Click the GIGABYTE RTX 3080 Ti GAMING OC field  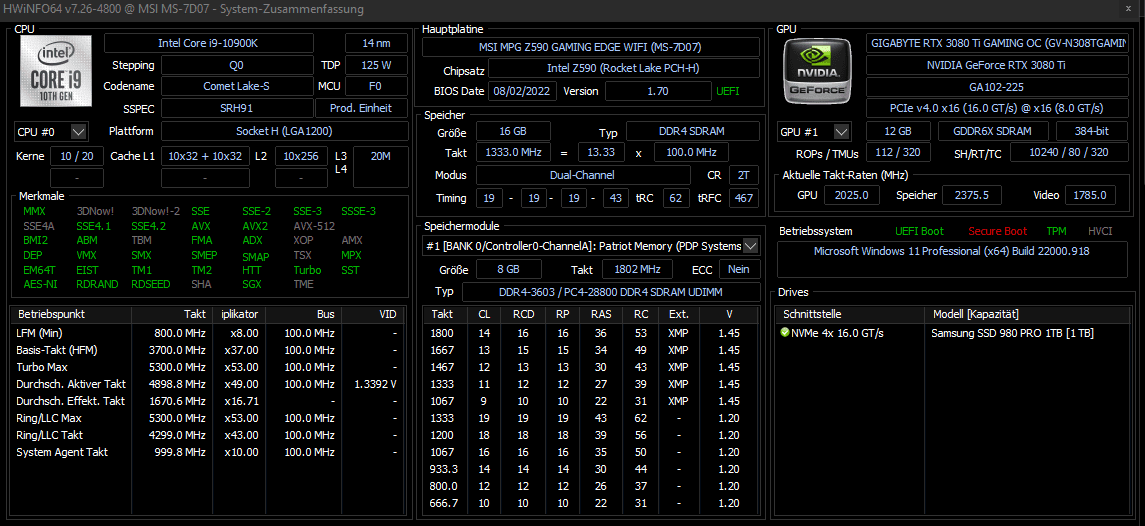pyautogui.click(x=997, y=43)
